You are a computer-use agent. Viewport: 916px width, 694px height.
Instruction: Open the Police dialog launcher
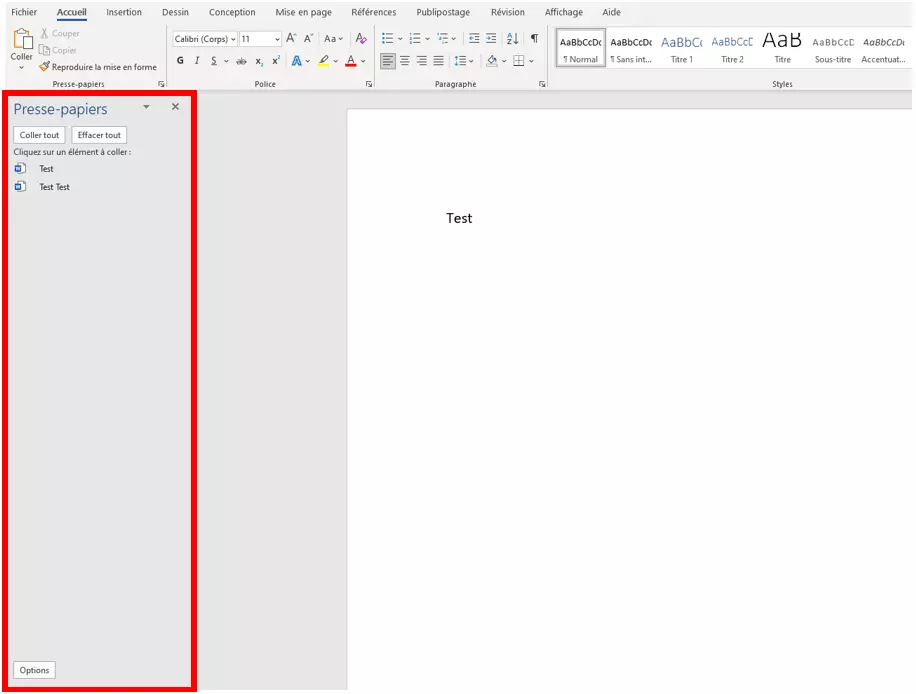pos(369,84)
